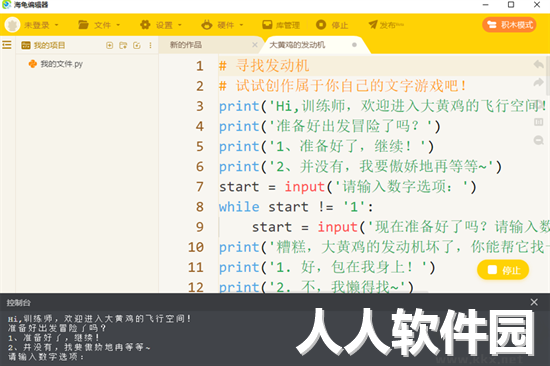
Task: Open the 文件 file menu
Action: coord(95,25)
